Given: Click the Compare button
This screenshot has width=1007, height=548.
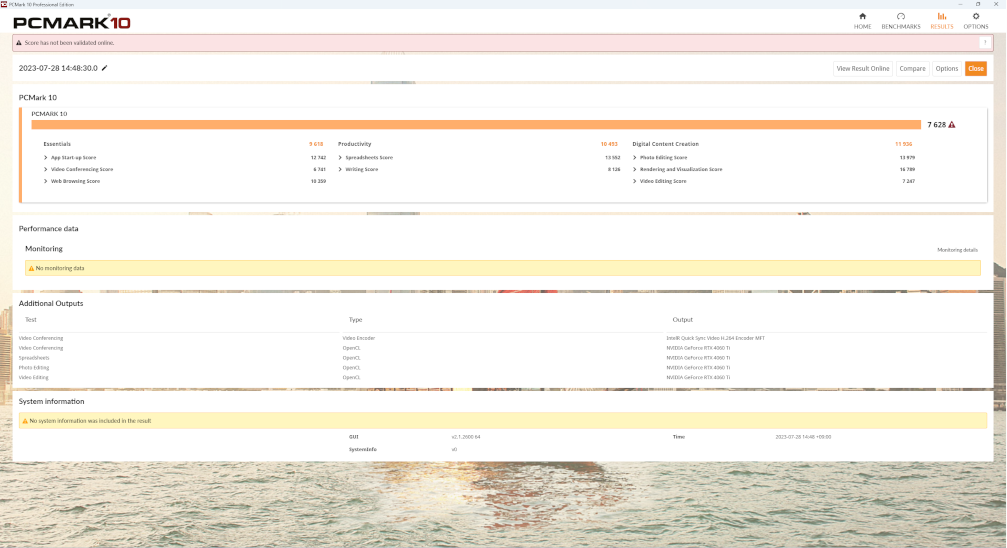Looking at the screenshot, I should 912,69.
